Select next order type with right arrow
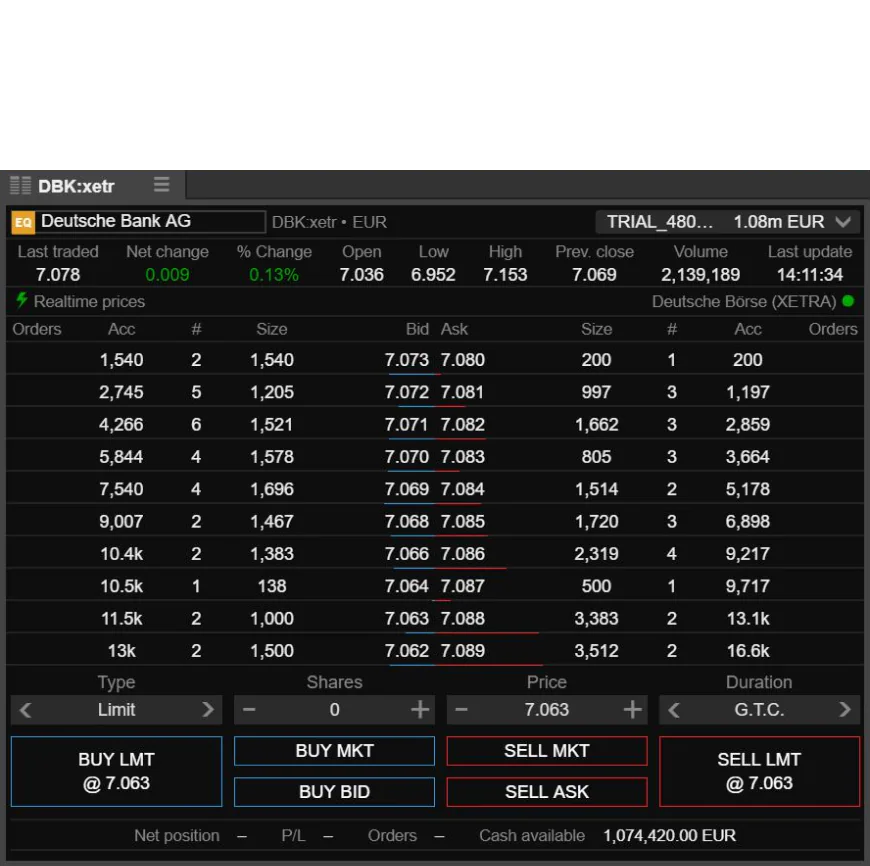The height and width of the screenshot is (866, 870). click(208, 710)
